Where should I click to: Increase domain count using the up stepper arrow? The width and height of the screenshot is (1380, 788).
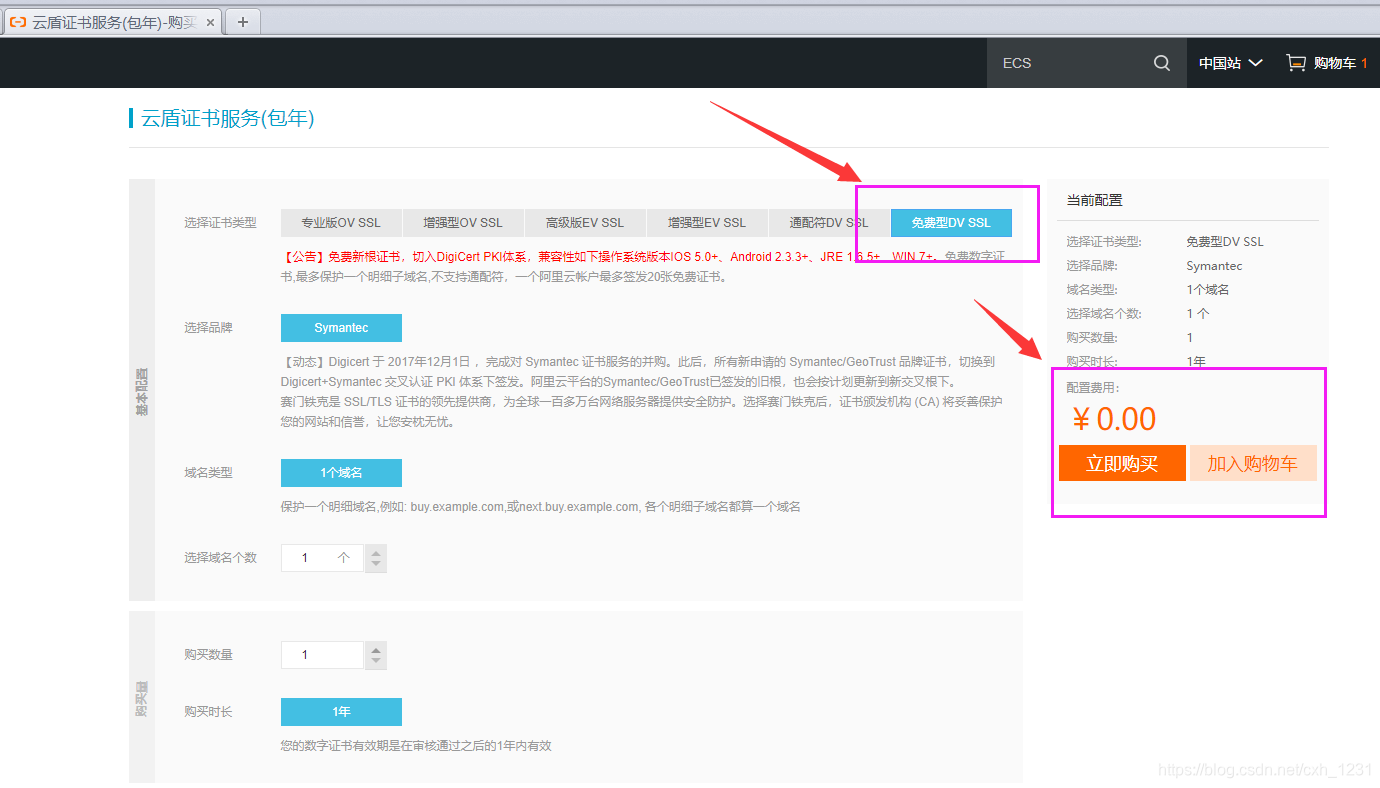375,551
